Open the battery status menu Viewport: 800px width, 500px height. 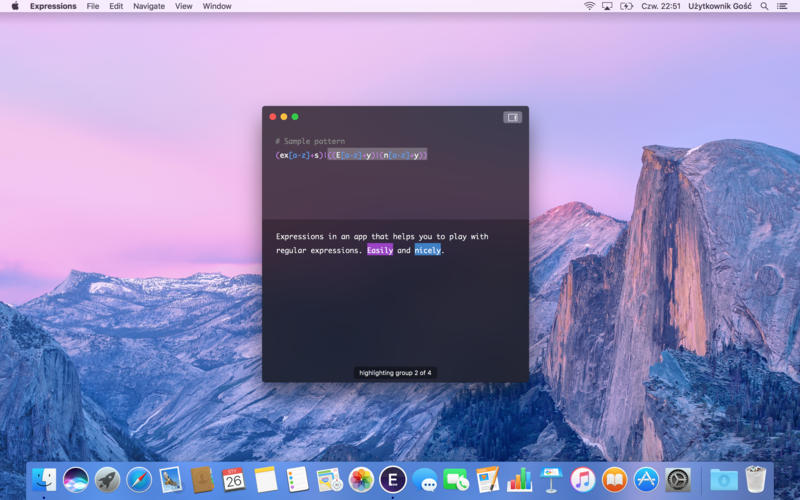627,6
